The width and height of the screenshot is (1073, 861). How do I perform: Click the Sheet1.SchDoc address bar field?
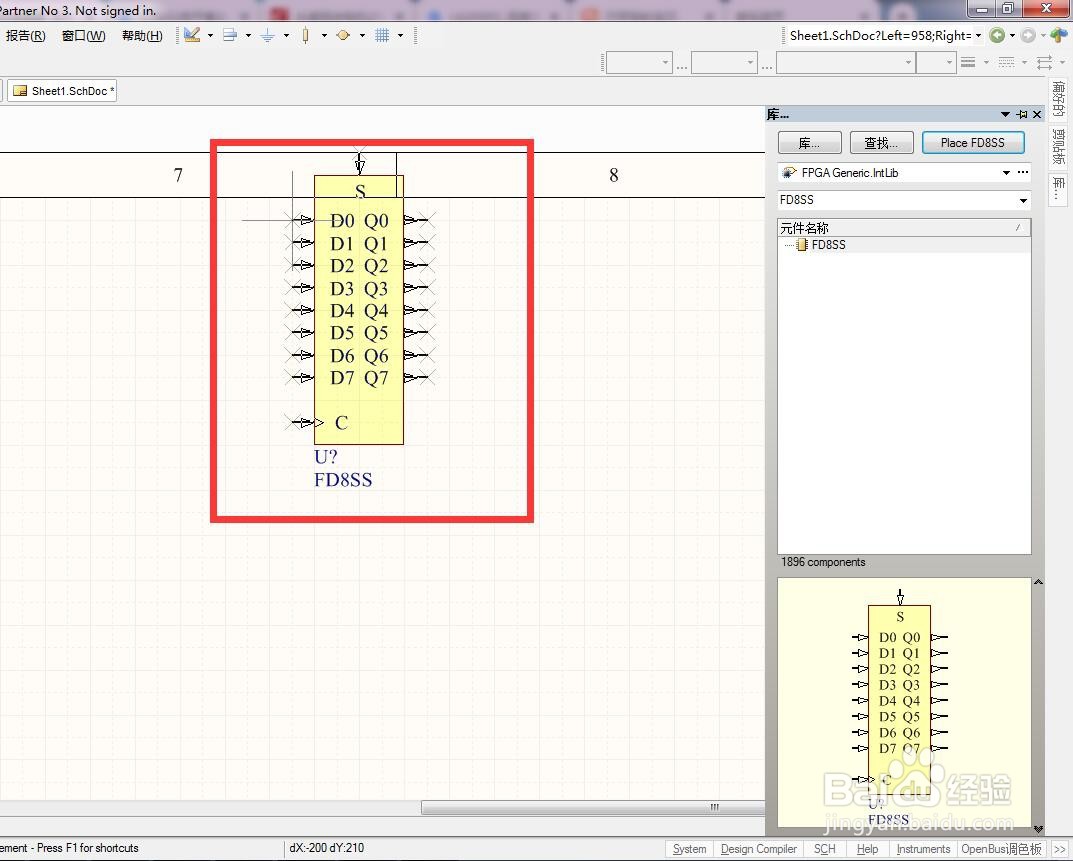click(879, 36)
